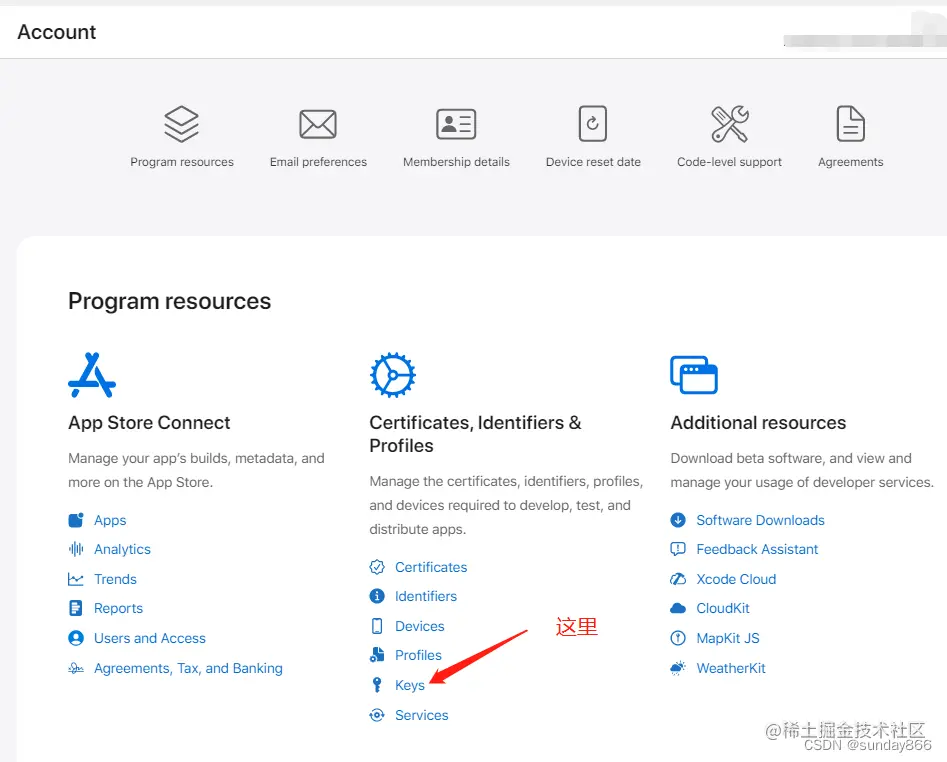Open the Devices link
Screen dimensions: 947x762
[420, 626]
